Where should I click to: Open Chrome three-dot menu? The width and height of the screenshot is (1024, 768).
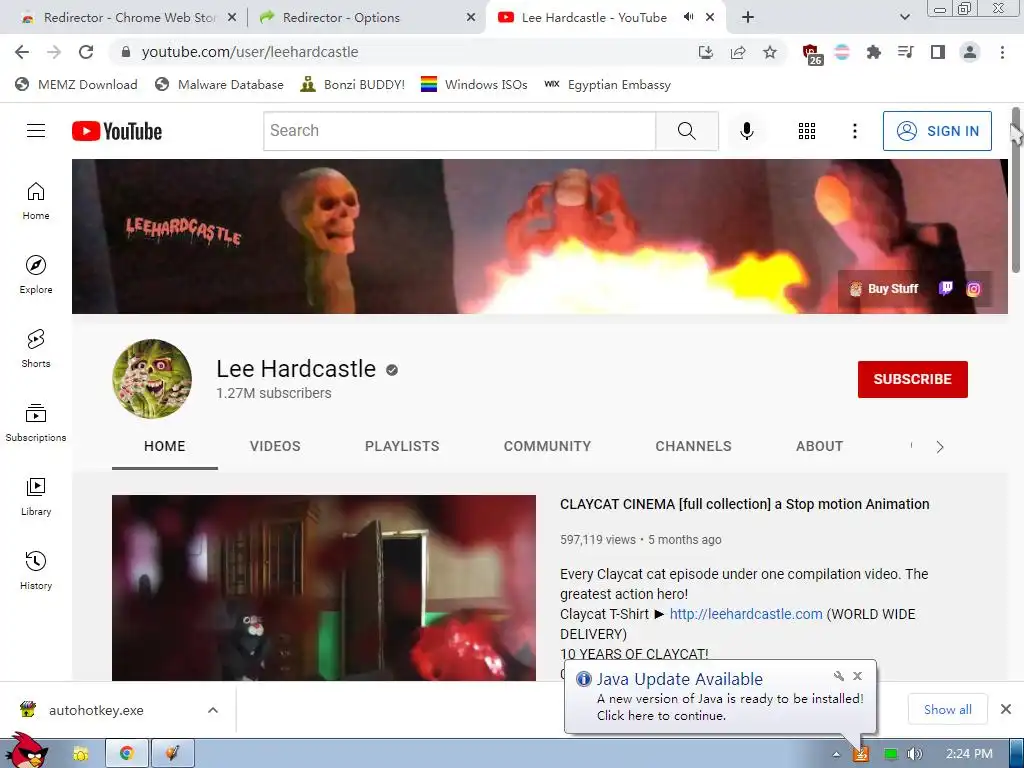[x=1002, y=52]
